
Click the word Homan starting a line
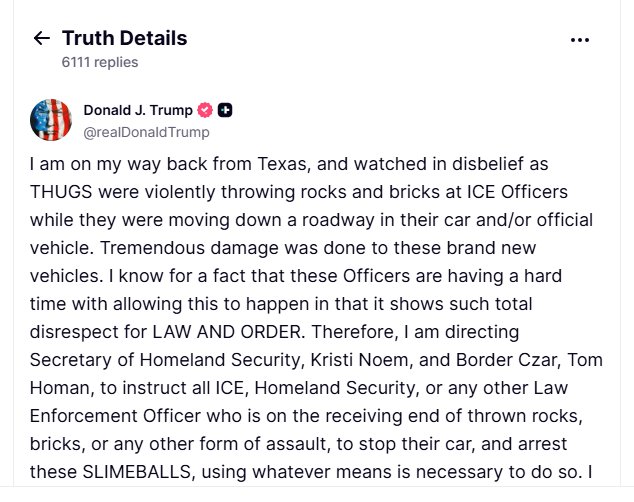(x=59, y=388)
